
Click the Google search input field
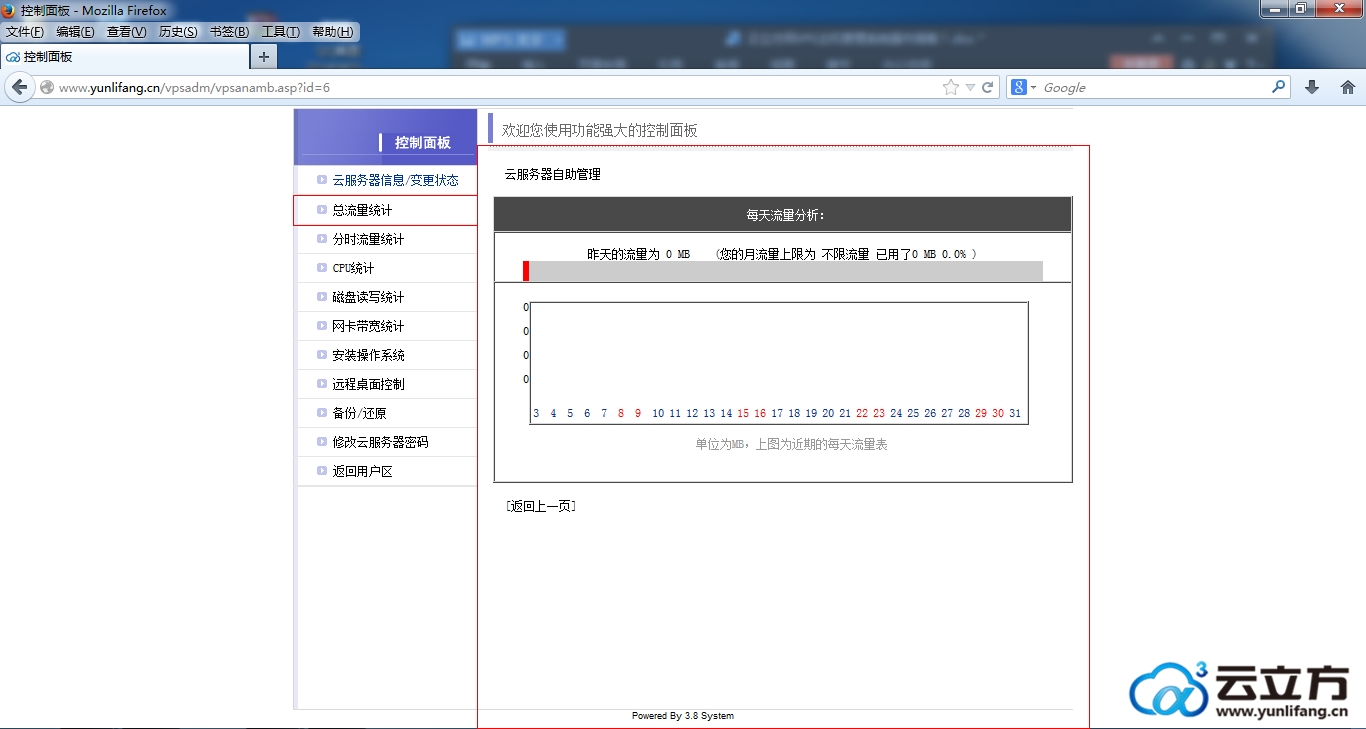coord(1154,87)
